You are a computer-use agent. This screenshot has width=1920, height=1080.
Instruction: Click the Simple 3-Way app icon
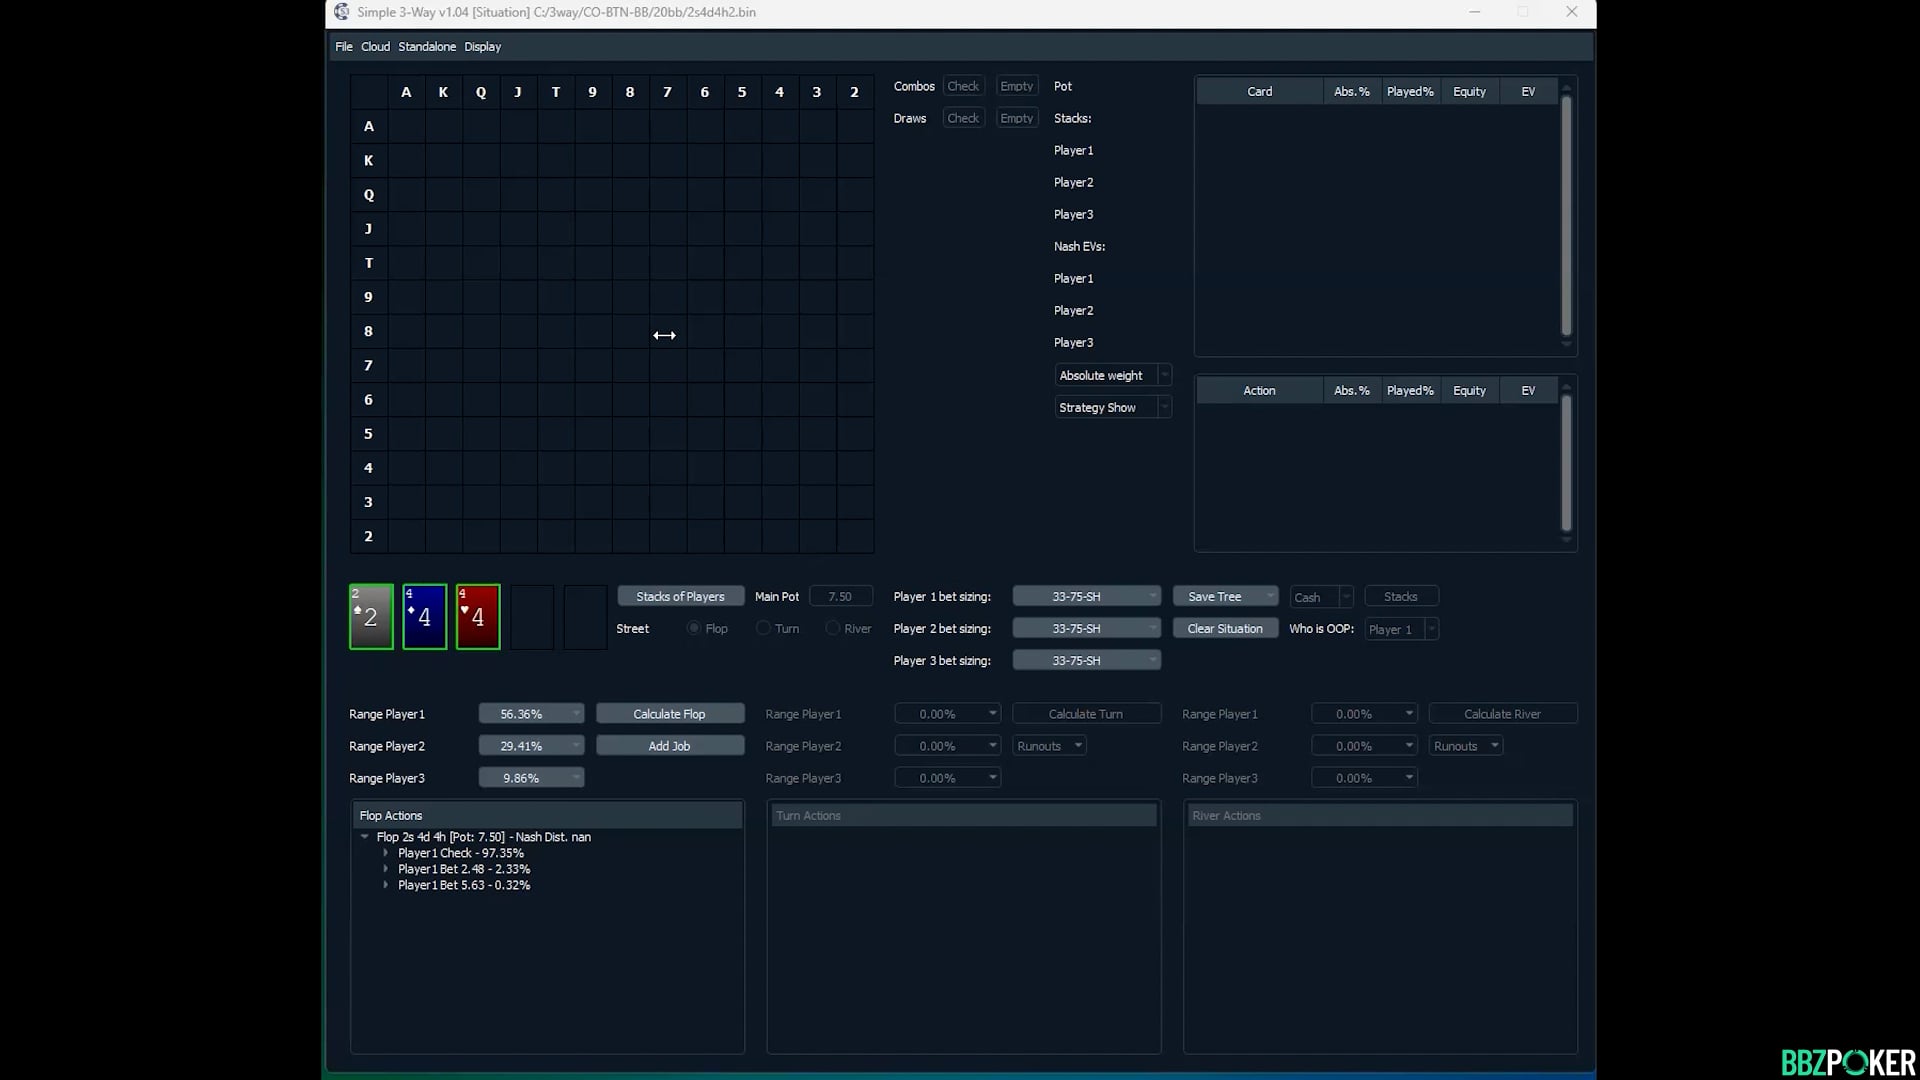(x=342, y=12)
